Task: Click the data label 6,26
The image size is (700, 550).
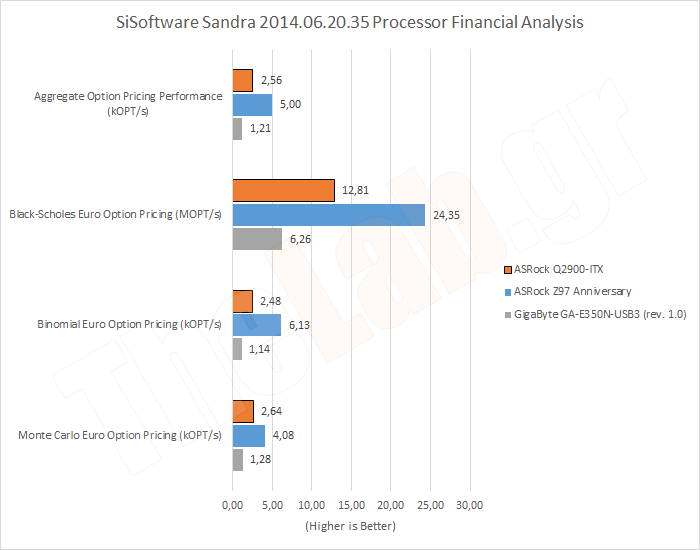Action: click(300, 239)
